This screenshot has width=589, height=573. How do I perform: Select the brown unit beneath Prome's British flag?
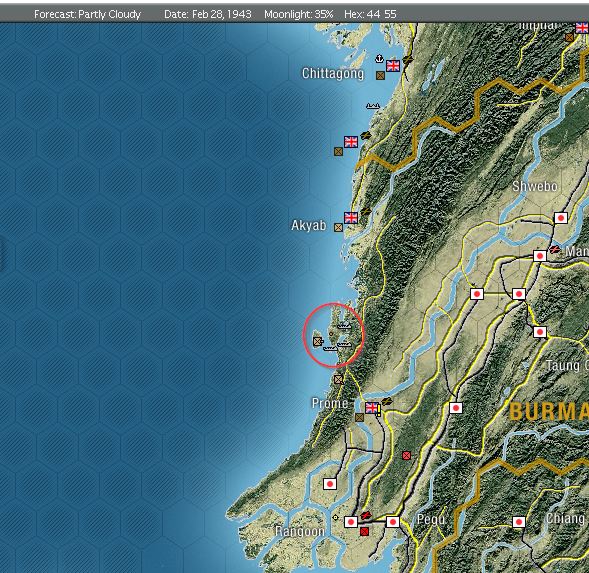click(x=359, y=417)
